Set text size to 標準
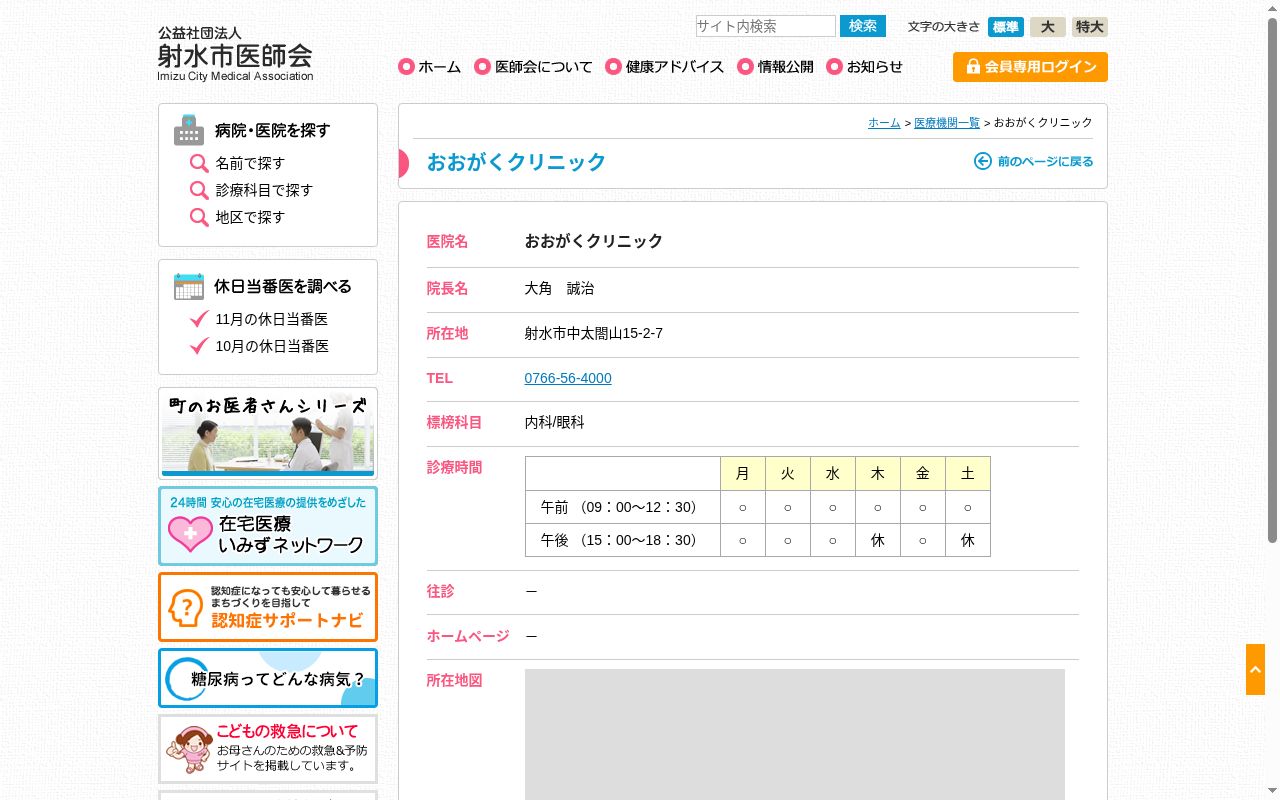The height and width of the screenshot is (800, 1280). click(x=1005, y=27)
